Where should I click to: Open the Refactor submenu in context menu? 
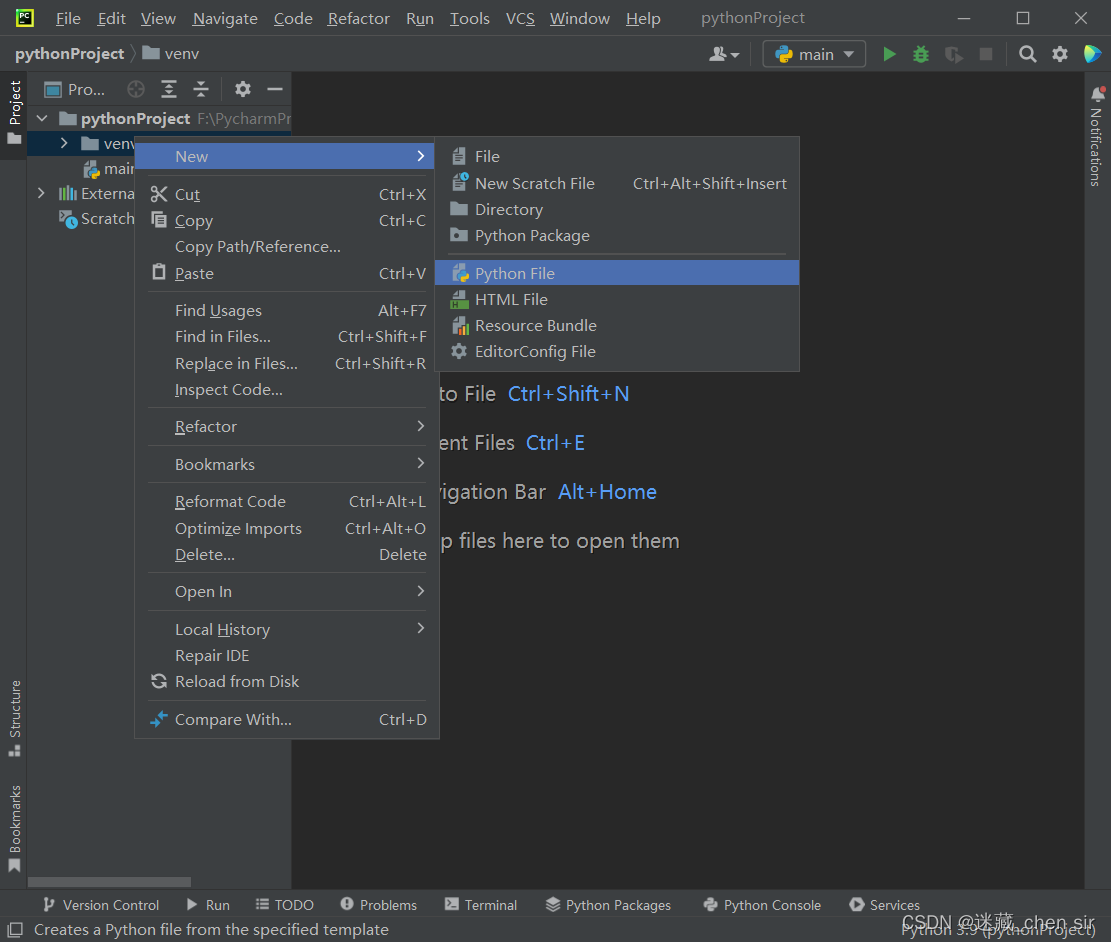287,427
